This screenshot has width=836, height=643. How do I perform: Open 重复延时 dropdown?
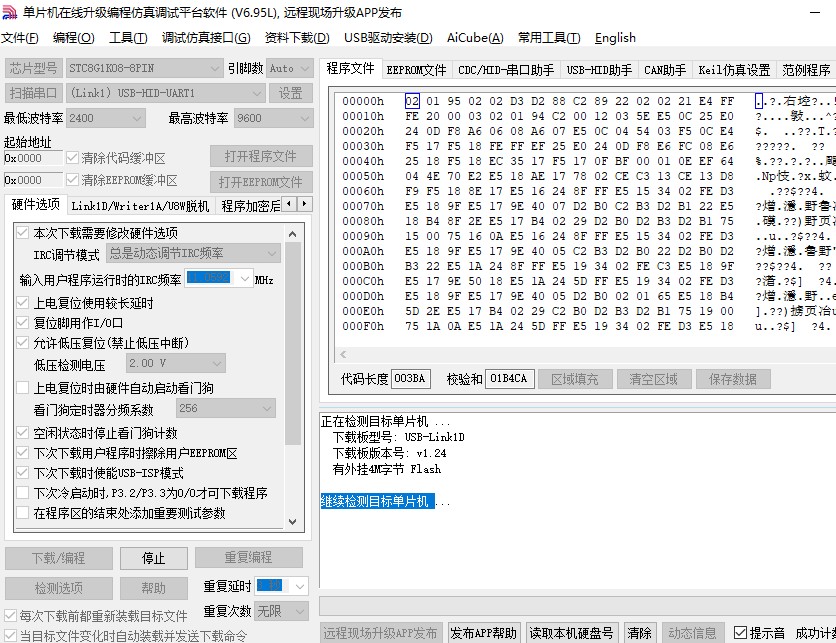(x=300, y=586)
